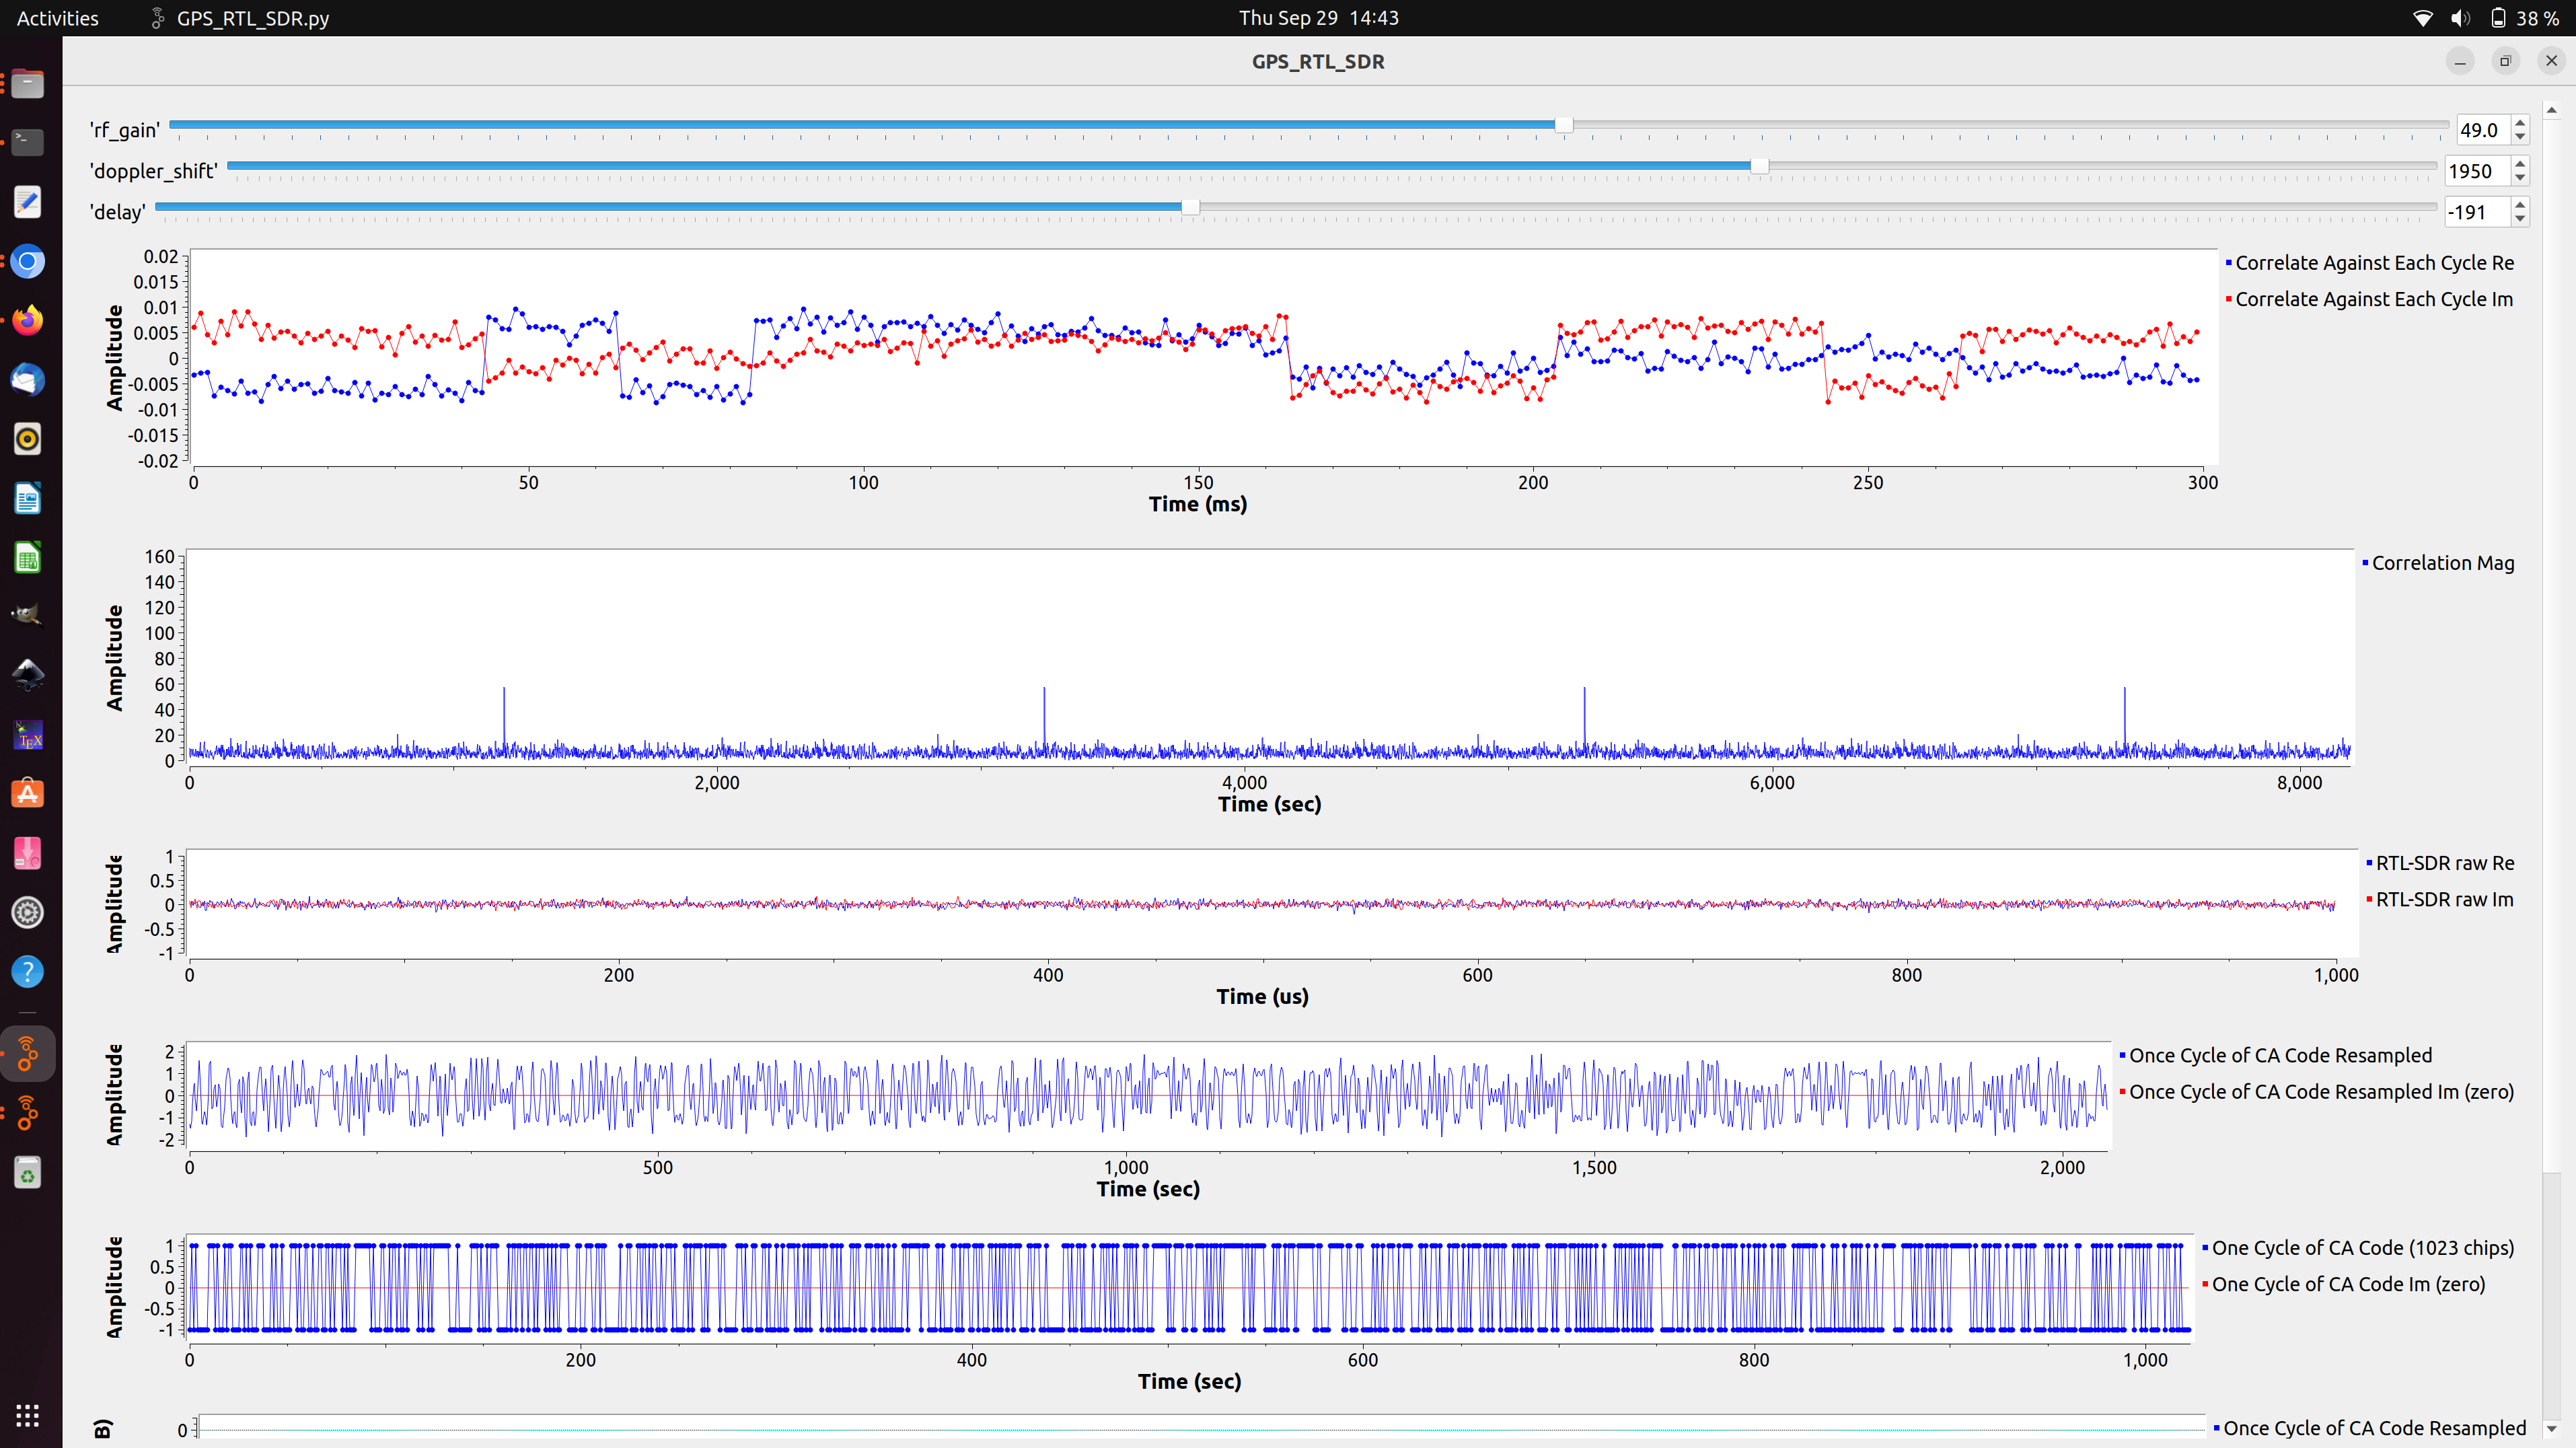Minimize the GPS_RTL_SDR window
This screenshot has height=1448, width=2576.
(2460, 61)
